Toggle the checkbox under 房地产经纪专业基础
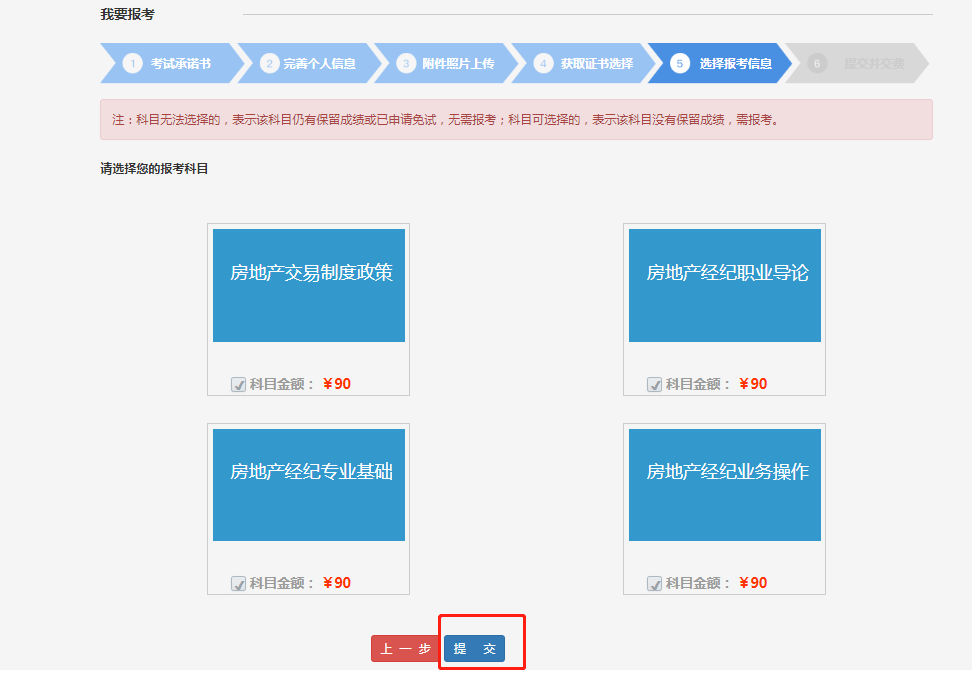 coord(239,583)
